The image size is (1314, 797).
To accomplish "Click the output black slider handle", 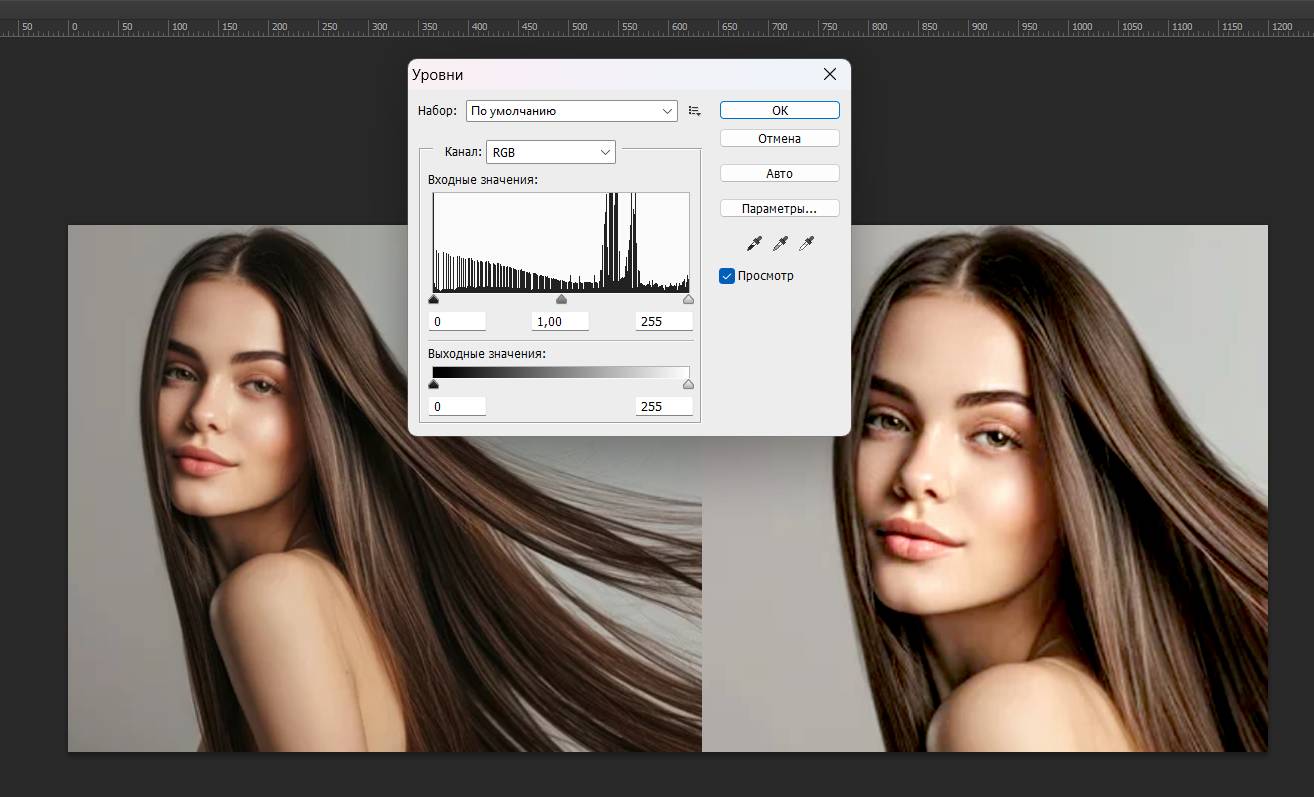I will 434,384.
